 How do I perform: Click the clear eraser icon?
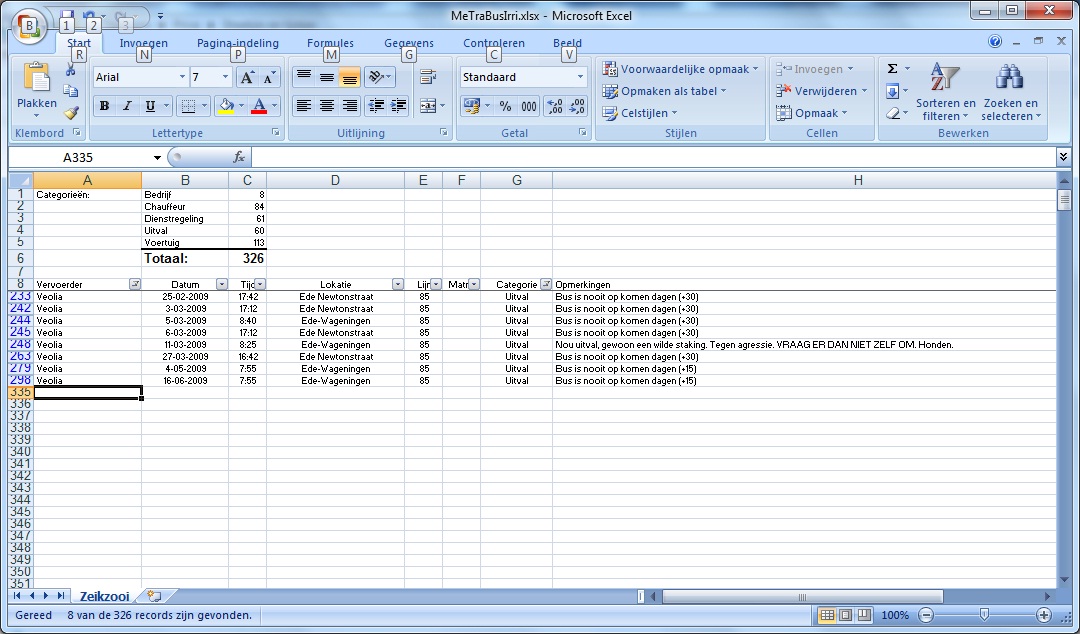(x=892, y=113)
